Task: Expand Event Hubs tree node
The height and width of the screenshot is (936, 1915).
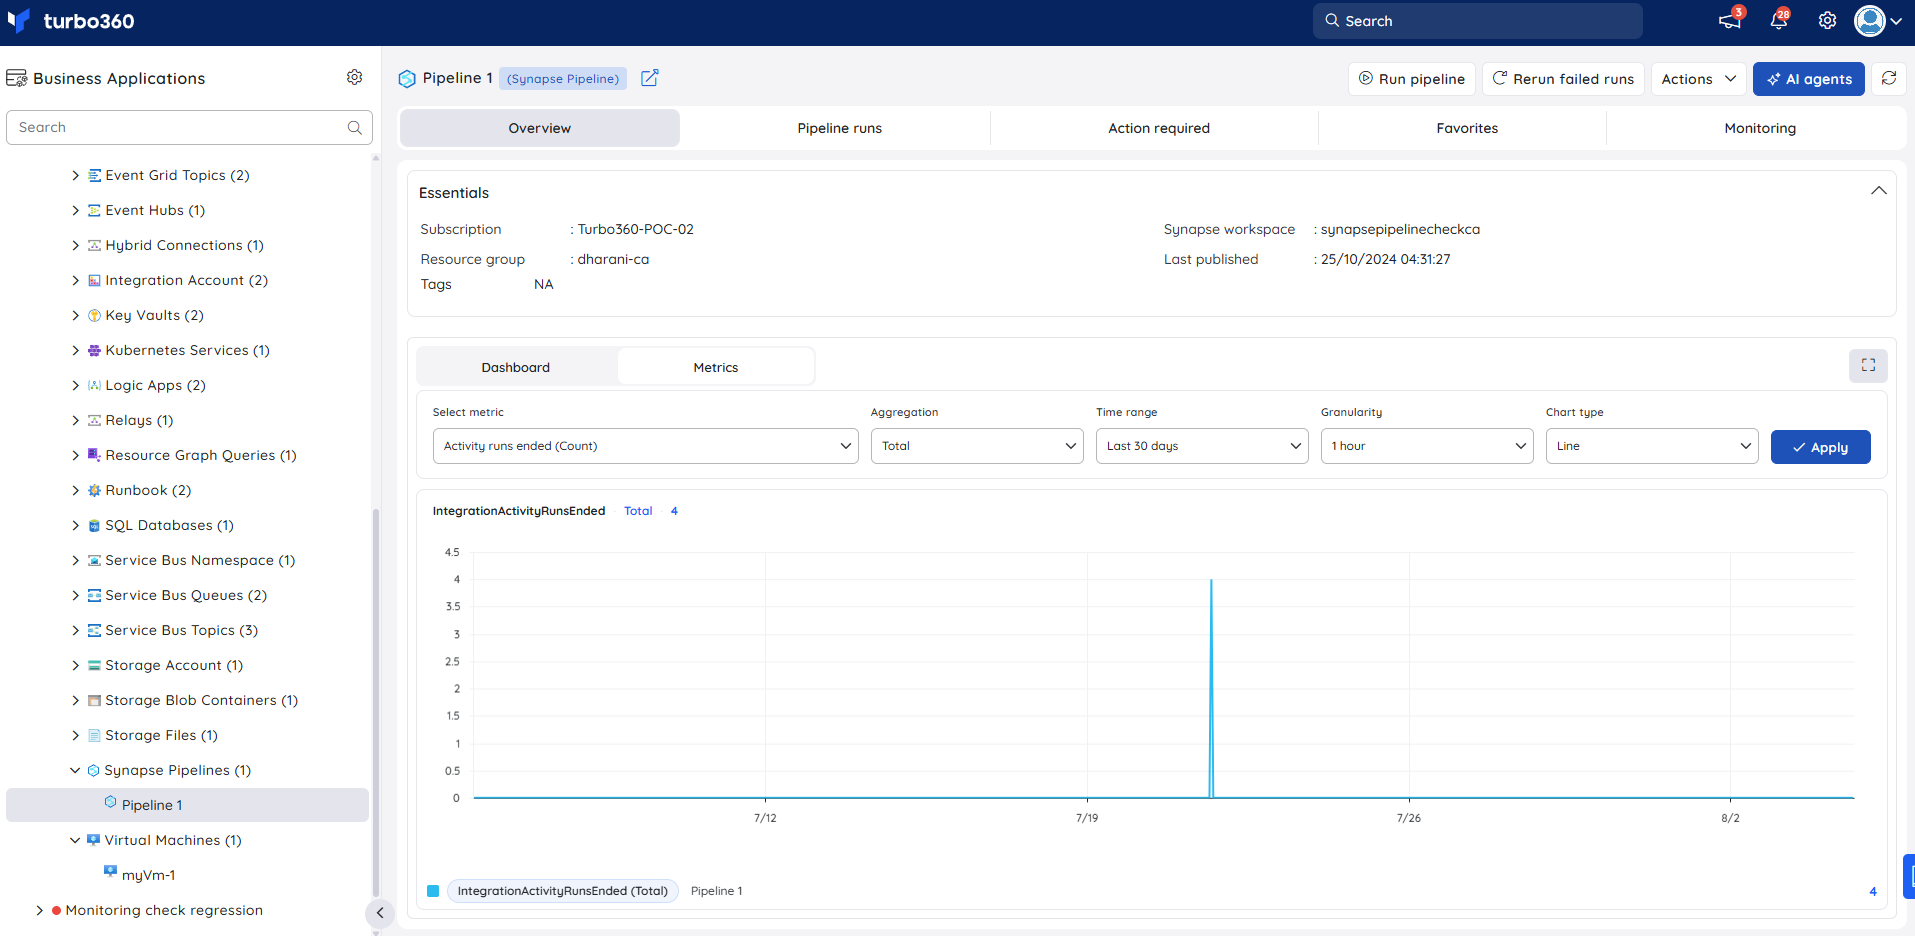Action: (x=75, y=210)
